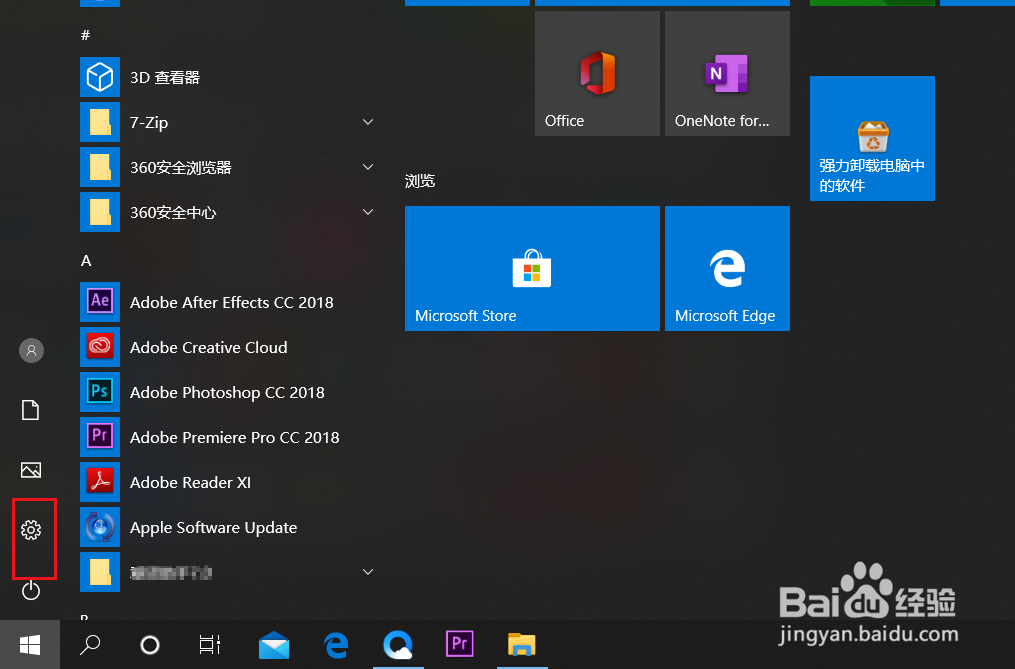This screenshot has width=1015, height=669.
Task: Open the 强力卸载电脑中的软件 tile
Action: click(x=872, y=139)
